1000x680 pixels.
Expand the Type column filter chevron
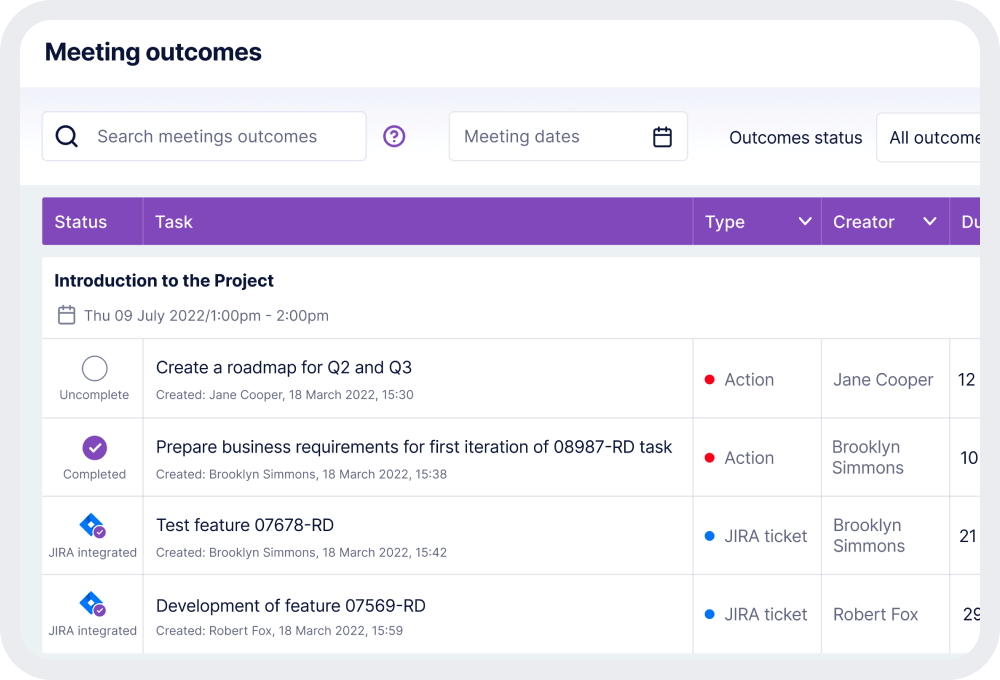click(x=805, y=222)
